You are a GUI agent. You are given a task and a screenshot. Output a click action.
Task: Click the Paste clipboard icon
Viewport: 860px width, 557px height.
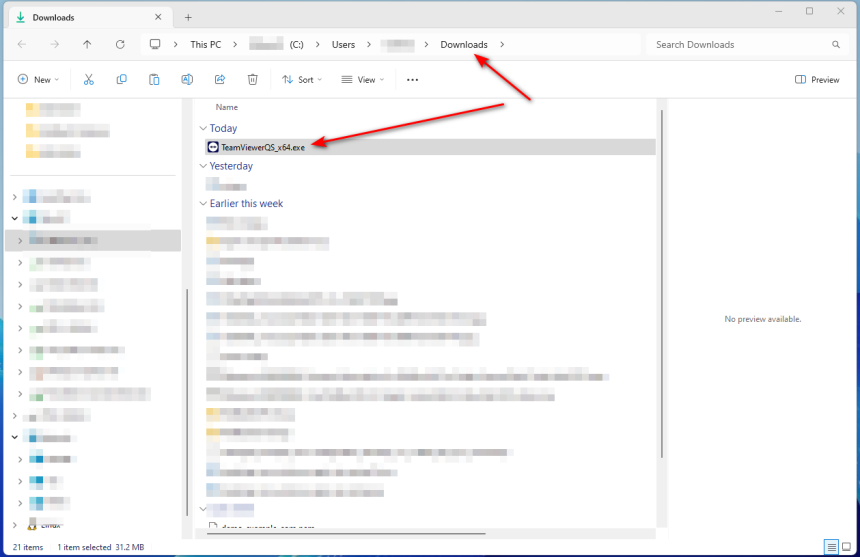(x=154, y=80)
